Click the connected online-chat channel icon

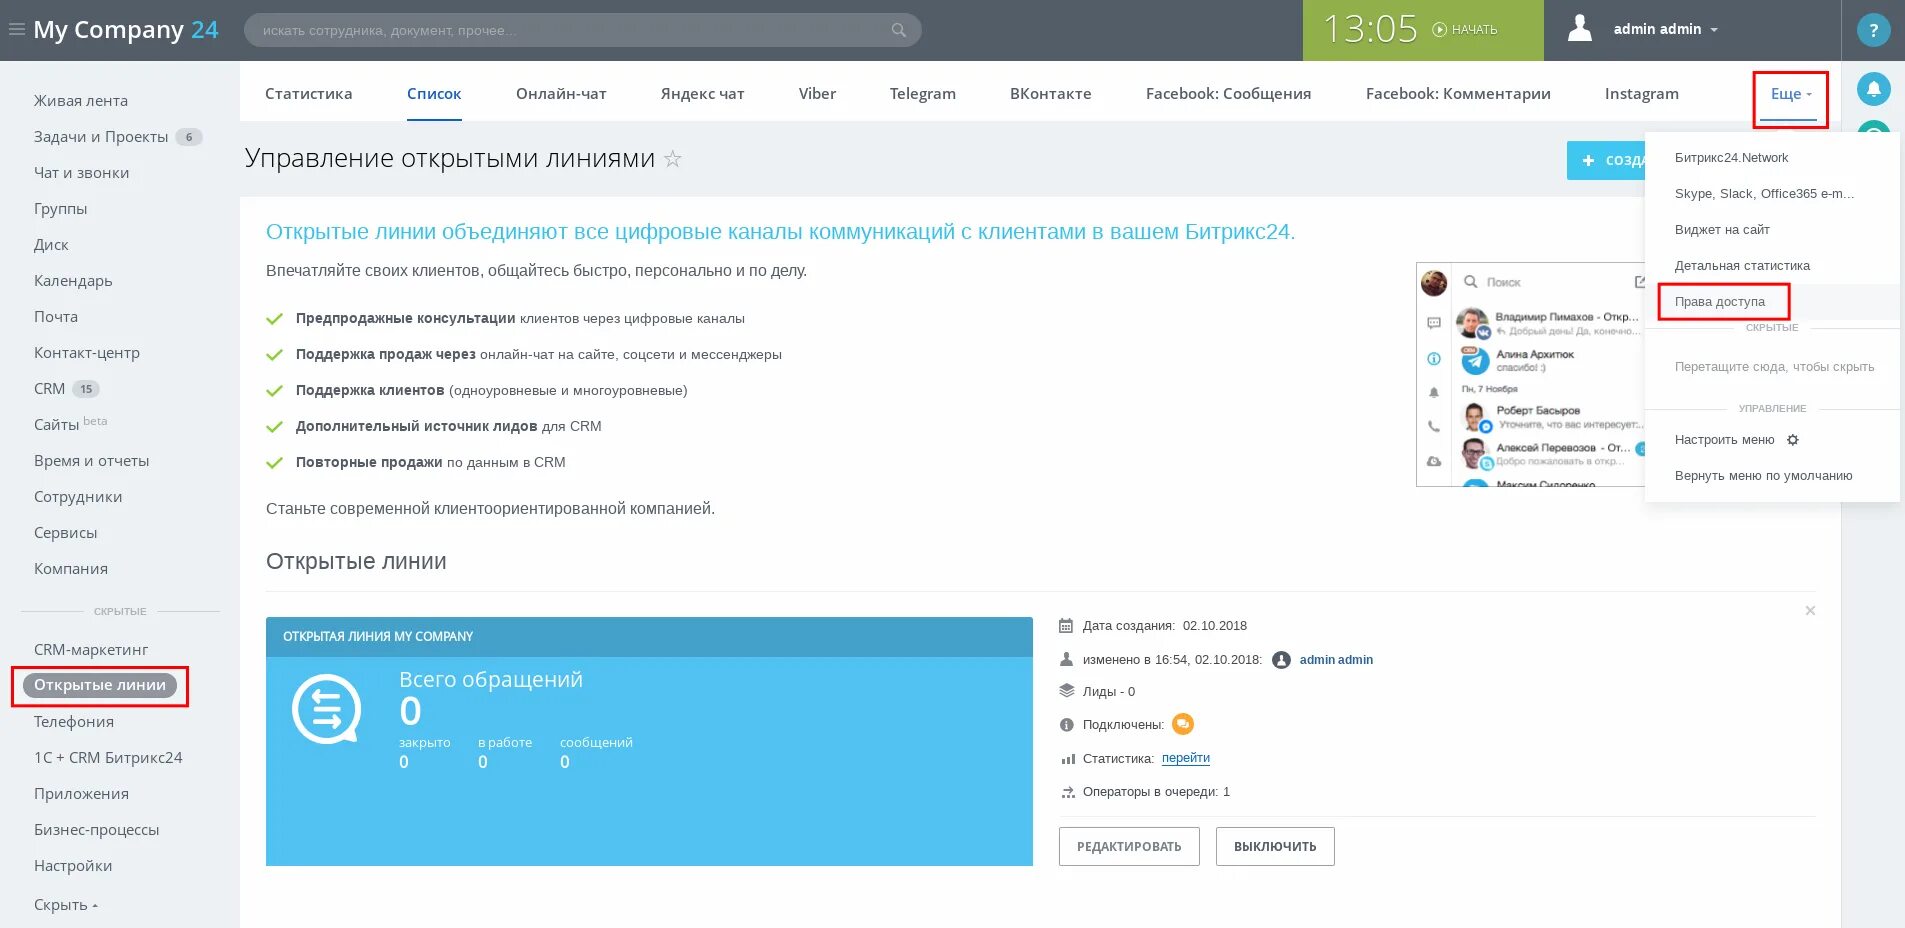[1182, 724]
